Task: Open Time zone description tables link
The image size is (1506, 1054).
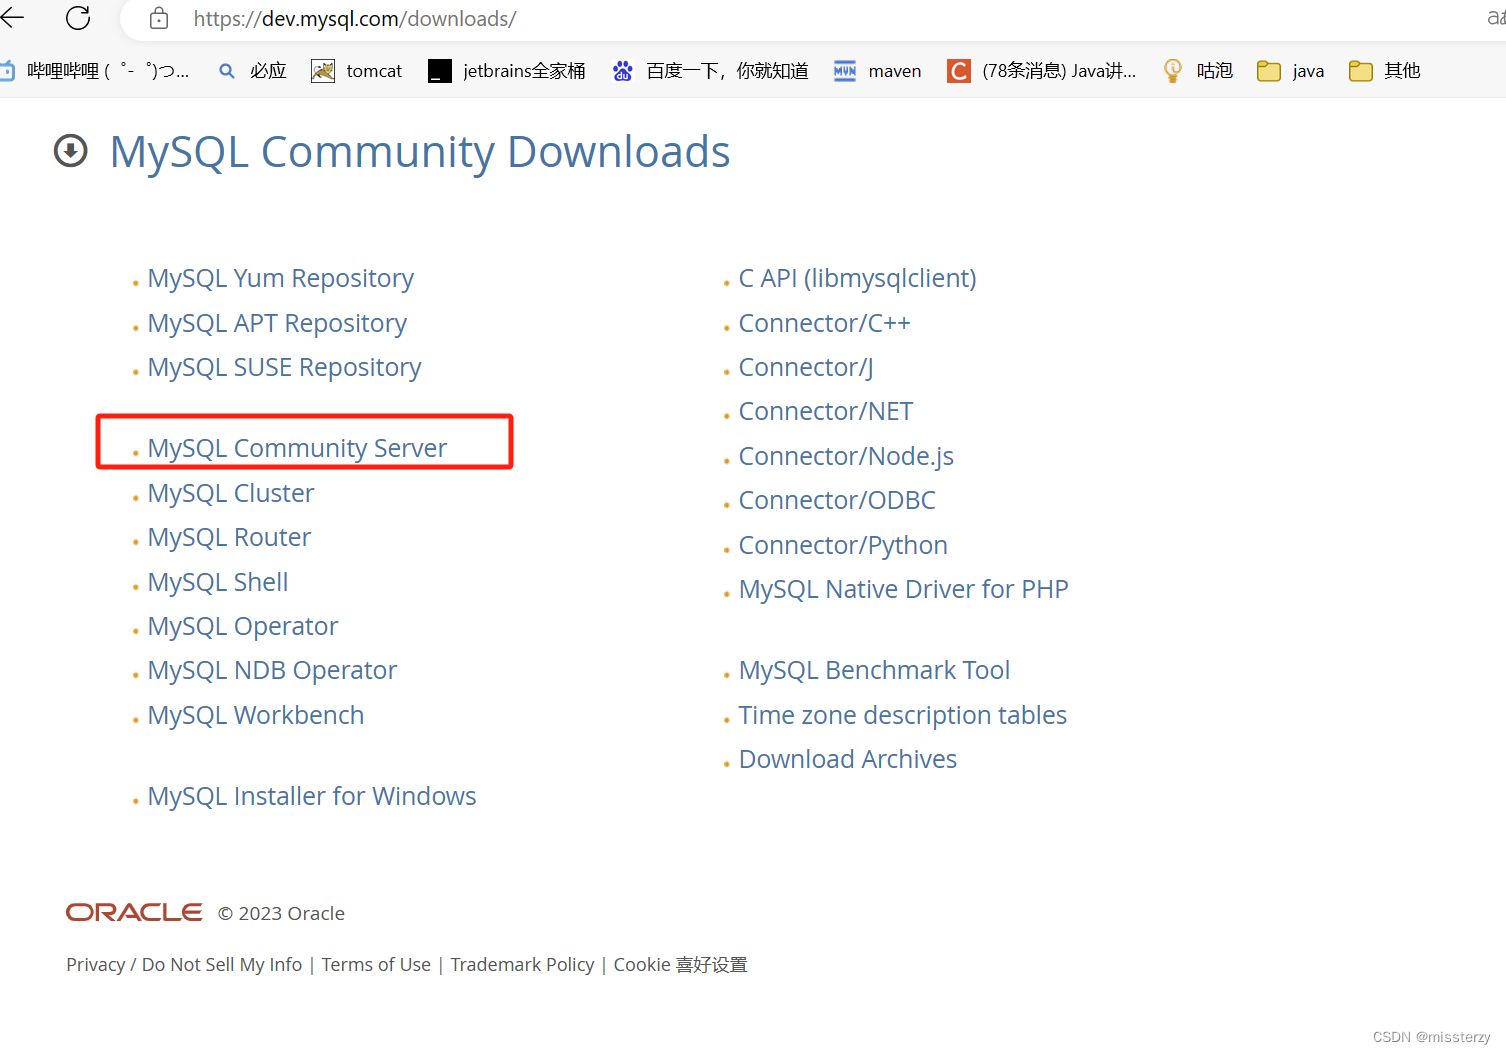Action: 902,715
